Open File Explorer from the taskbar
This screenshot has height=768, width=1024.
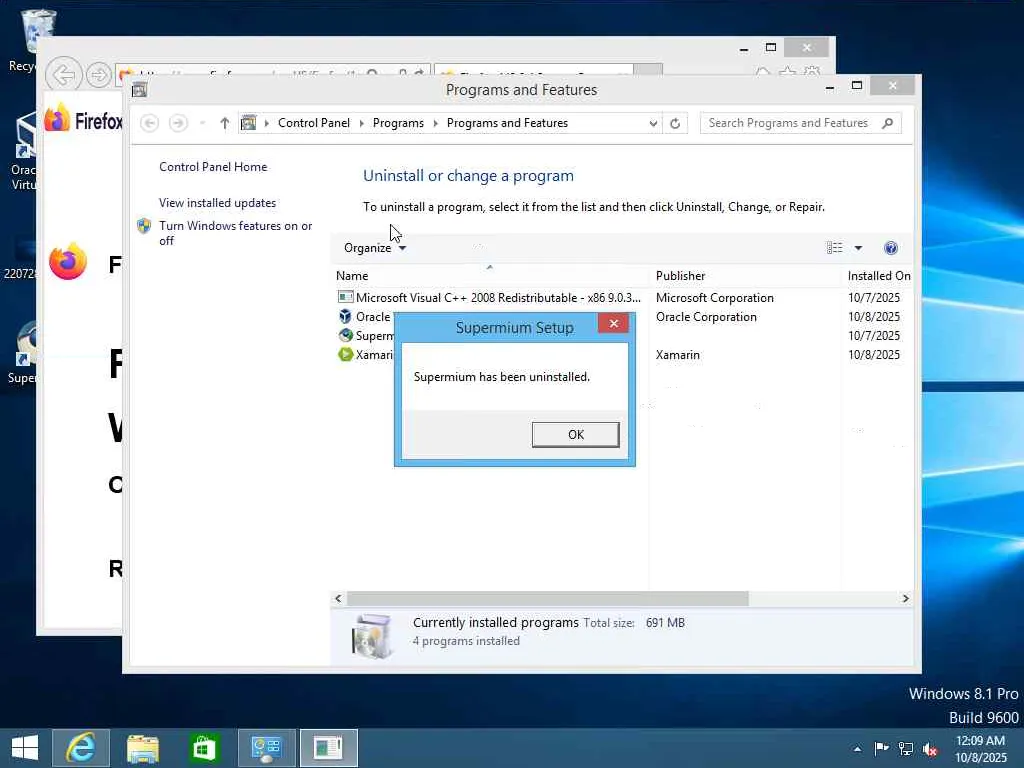[142, 748]
